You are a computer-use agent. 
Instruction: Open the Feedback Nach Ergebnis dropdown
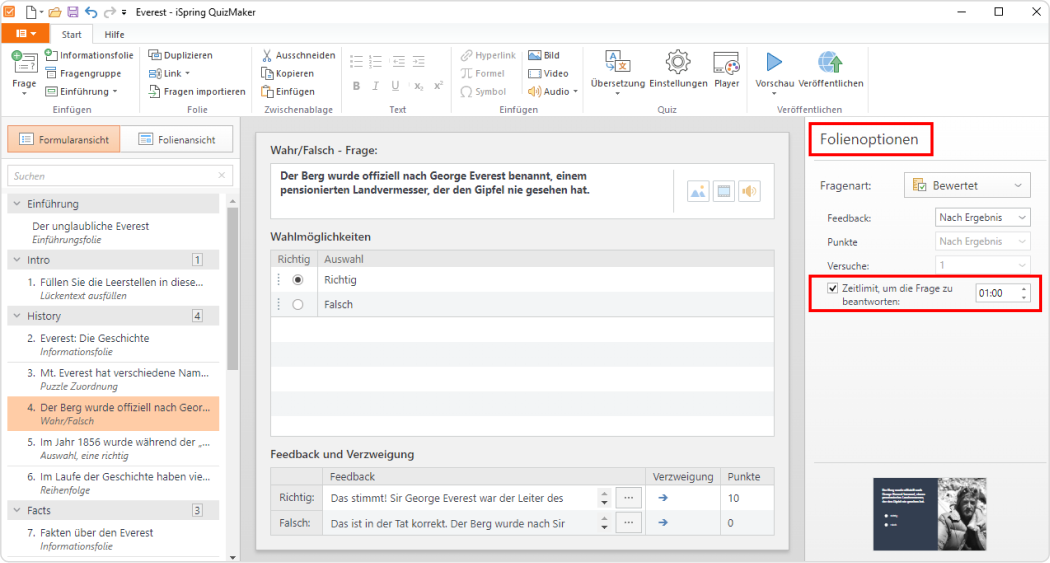pyautogui.click(x=982, y=218)
